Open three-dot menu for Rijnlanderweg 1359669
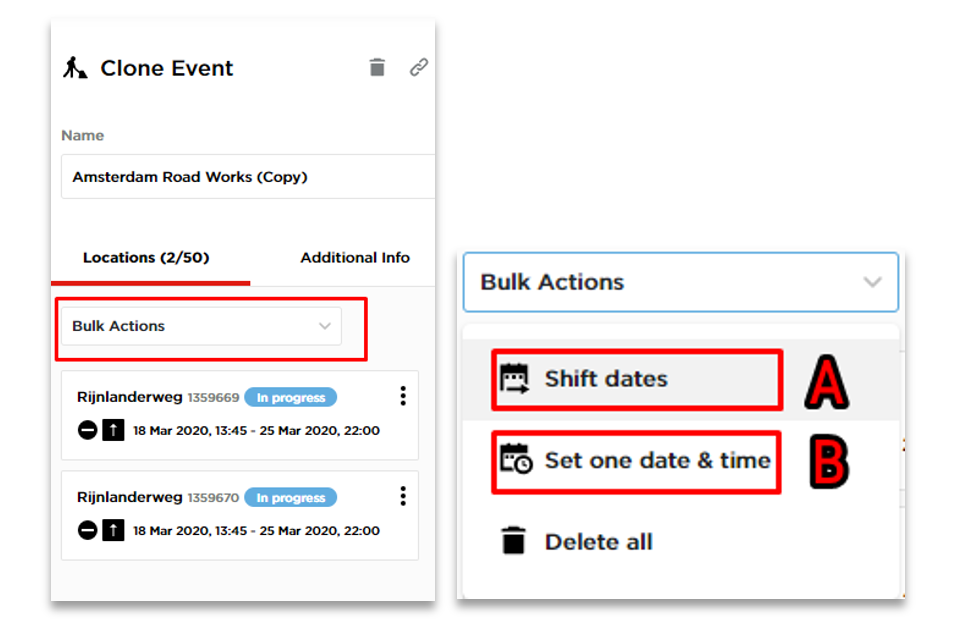The image size is (957, 630). pyautogui.click(x=403, y=396)
